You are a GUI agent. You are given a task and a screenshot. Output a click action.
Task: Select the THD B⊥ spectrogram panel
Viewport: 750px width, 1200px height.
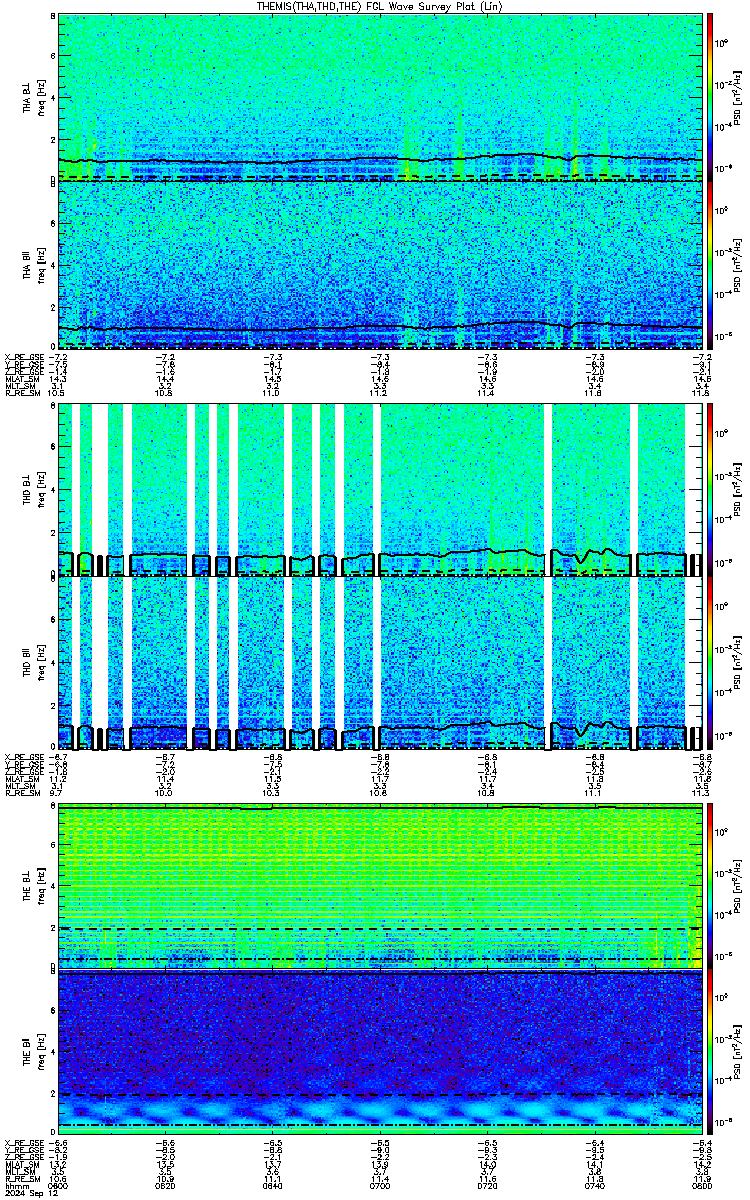381,490
